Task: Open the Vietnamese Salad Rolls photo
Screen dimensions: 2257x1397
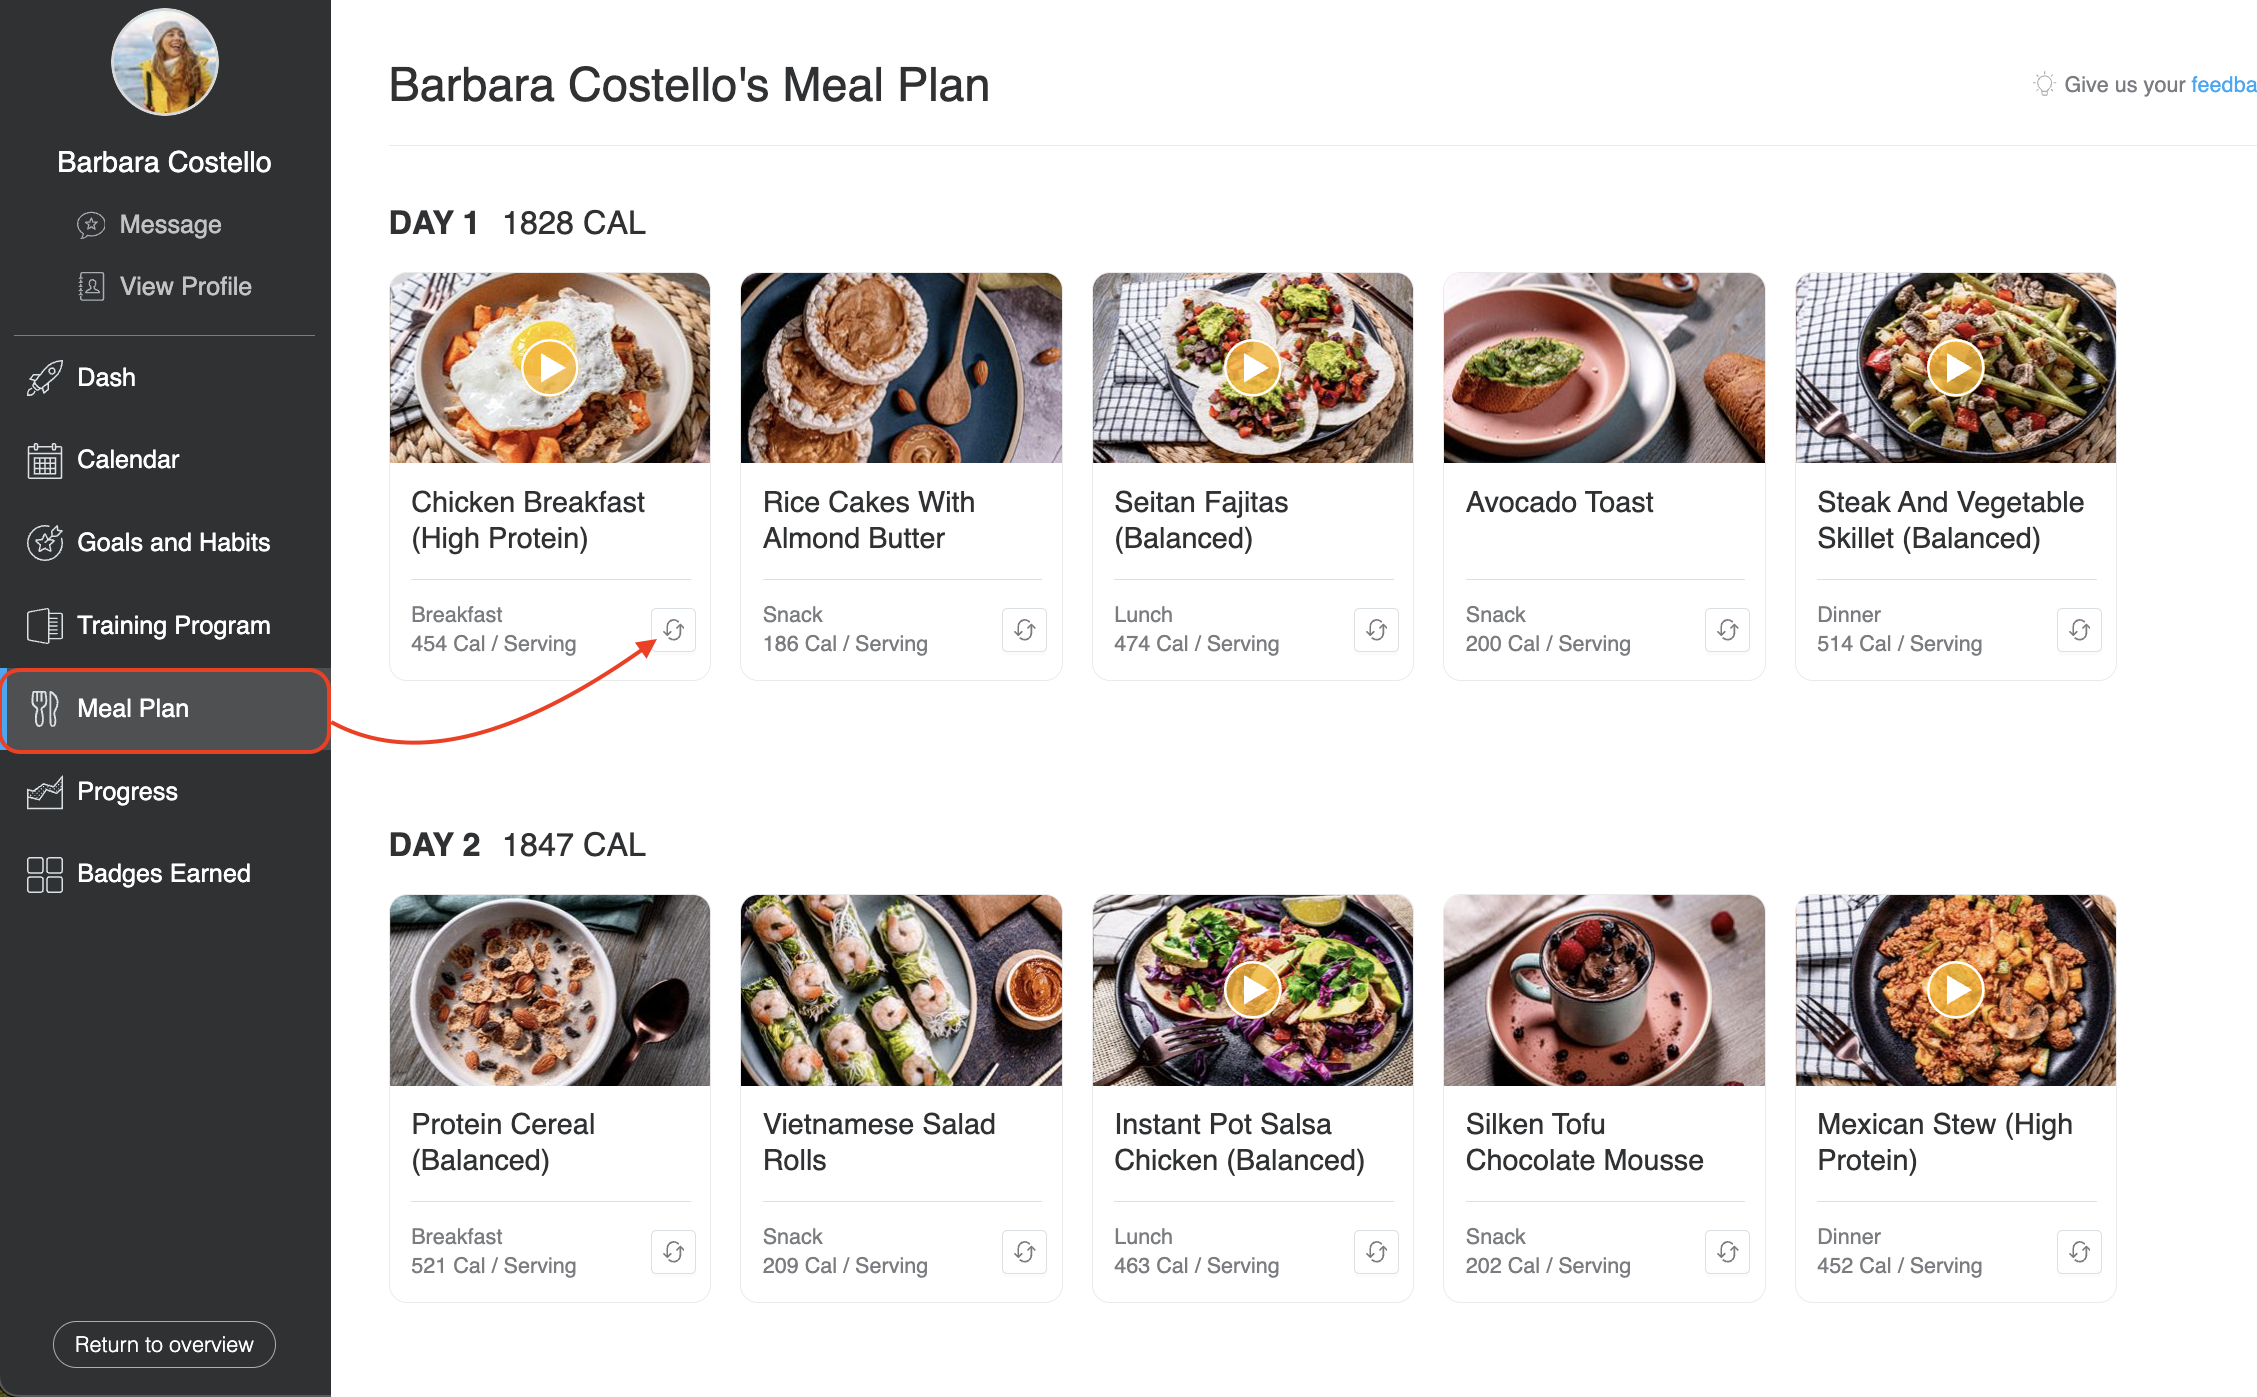Action: 901,990
